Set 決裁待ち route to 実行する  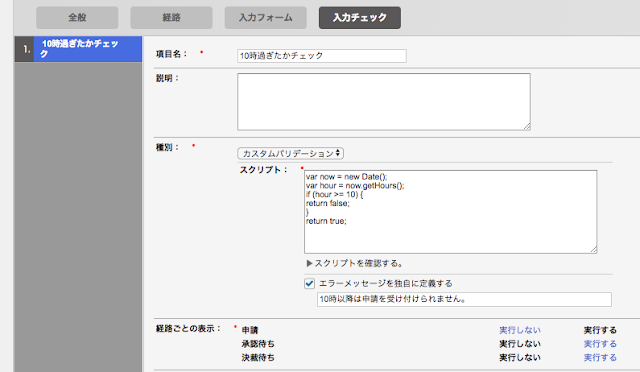click(600, 358)
